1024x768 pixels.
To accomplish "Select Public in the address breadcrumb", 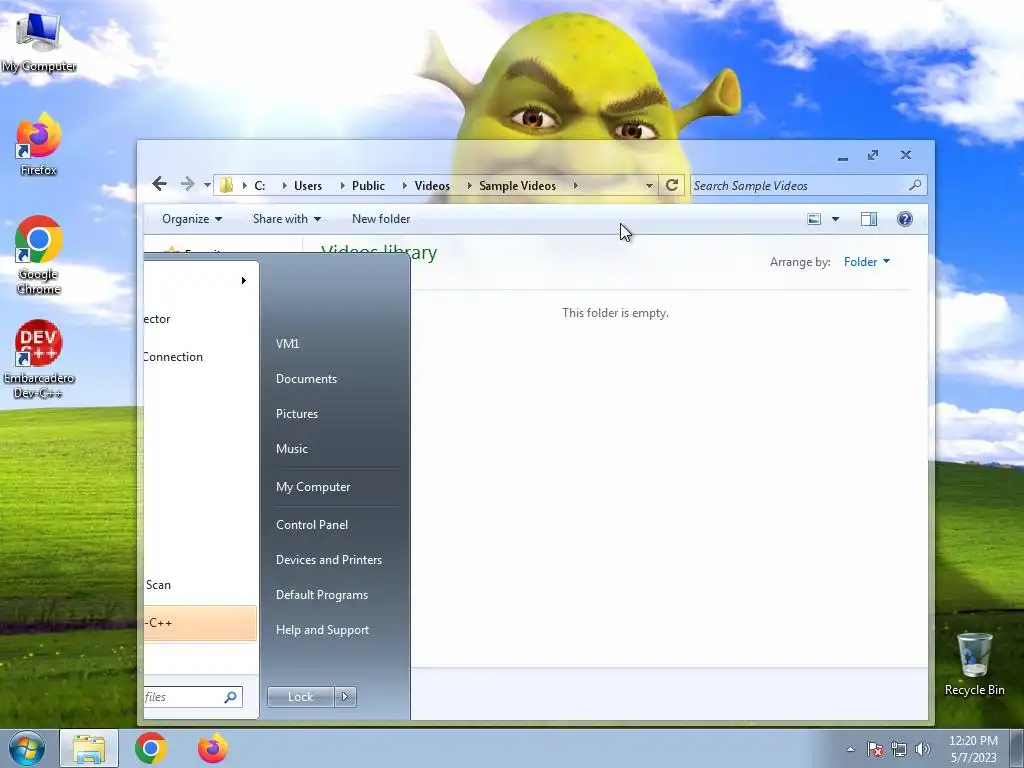I will click(x=368, y=185).
